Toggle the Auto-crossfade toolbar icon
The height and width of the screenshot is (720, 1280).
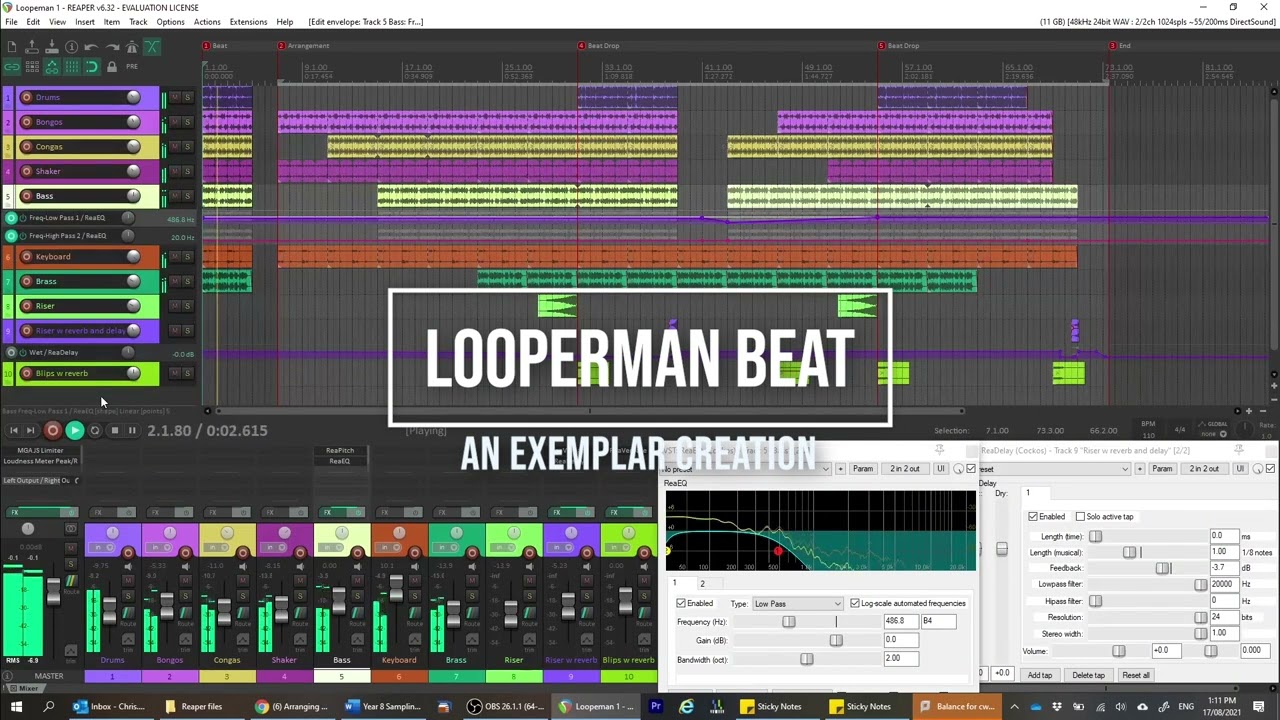pyautogui.click(x=152, y=47)
